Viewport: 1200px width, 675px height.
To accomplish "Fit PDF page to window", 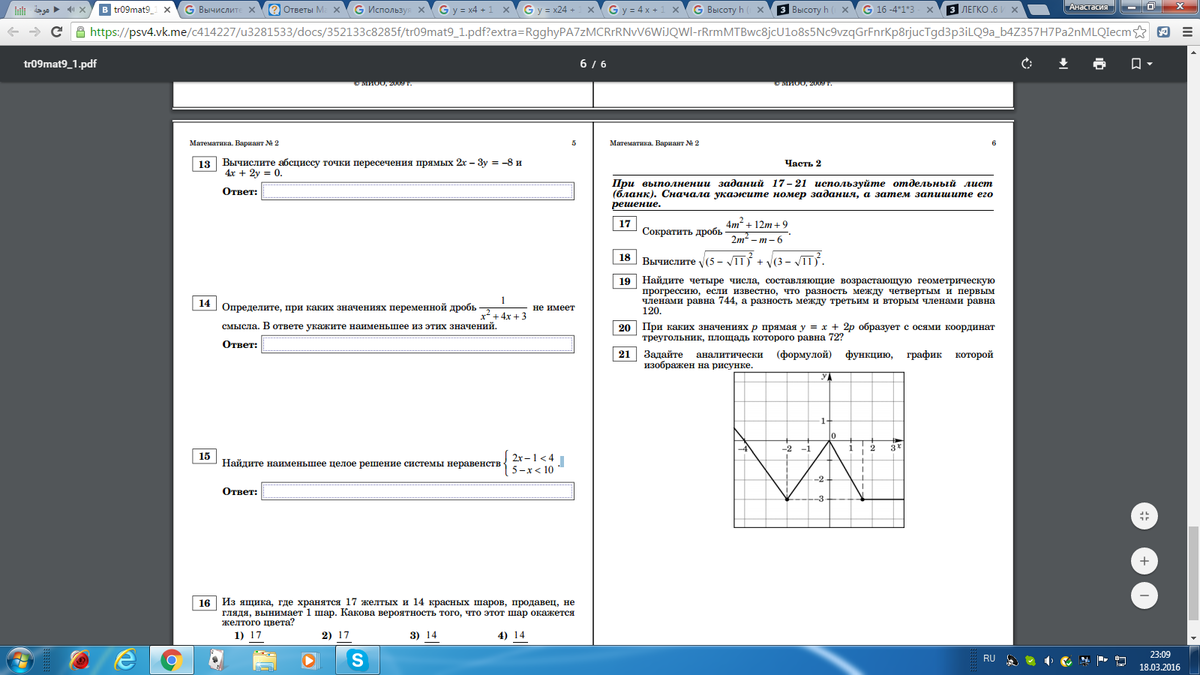I will tap(1146, 517).
